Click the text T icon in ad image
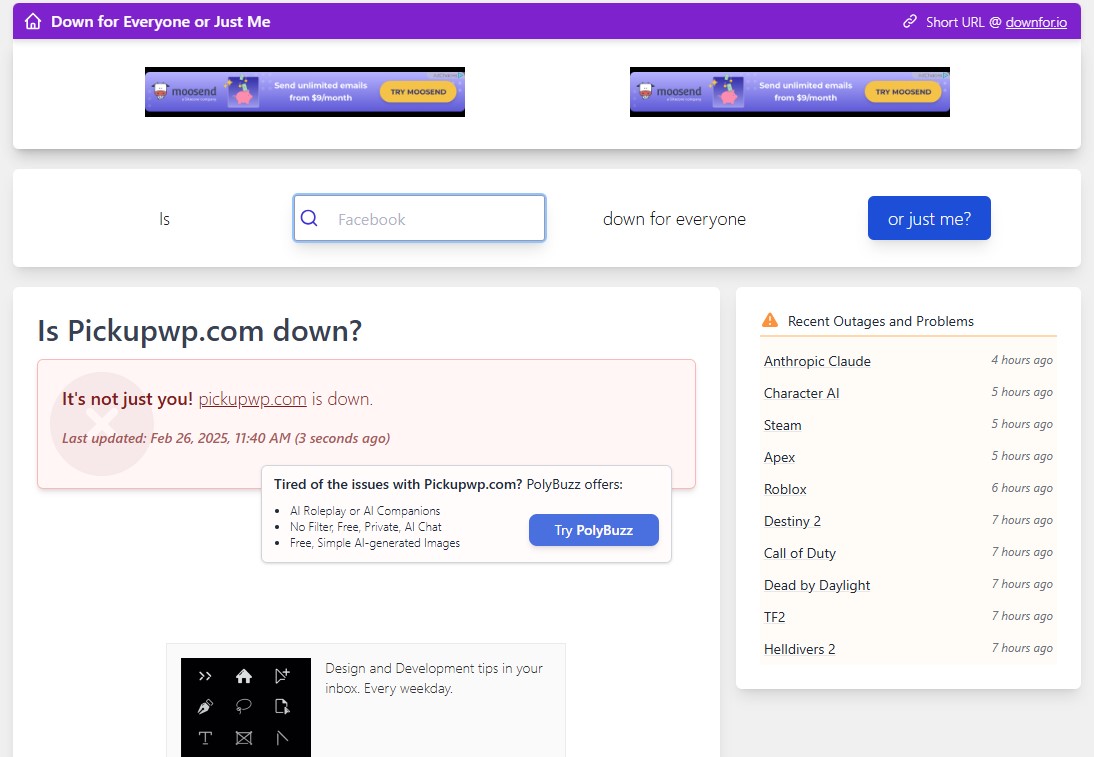 [204, 738]
